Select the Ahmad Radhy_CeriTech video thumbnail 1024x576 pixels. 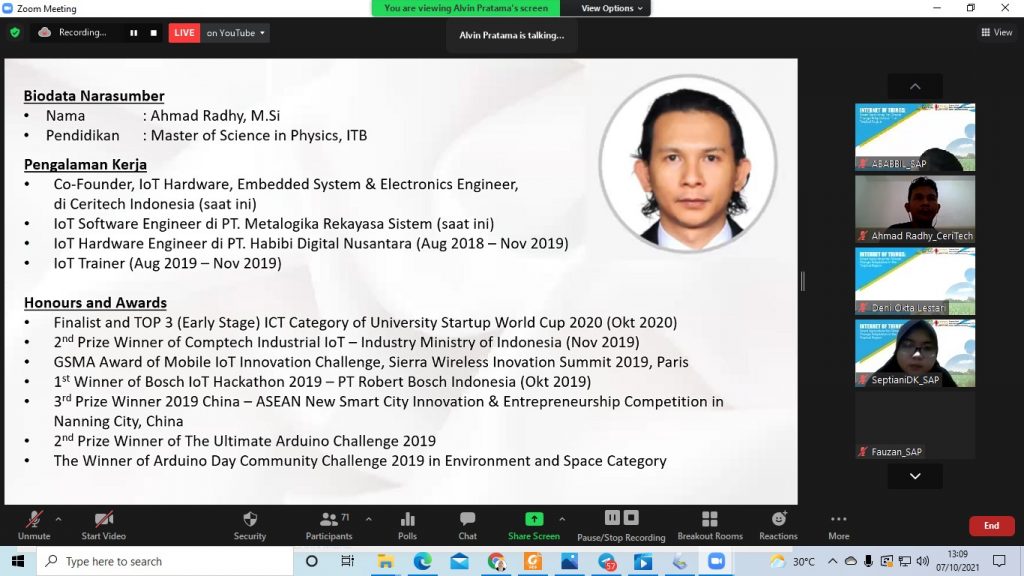coord(915,209)
